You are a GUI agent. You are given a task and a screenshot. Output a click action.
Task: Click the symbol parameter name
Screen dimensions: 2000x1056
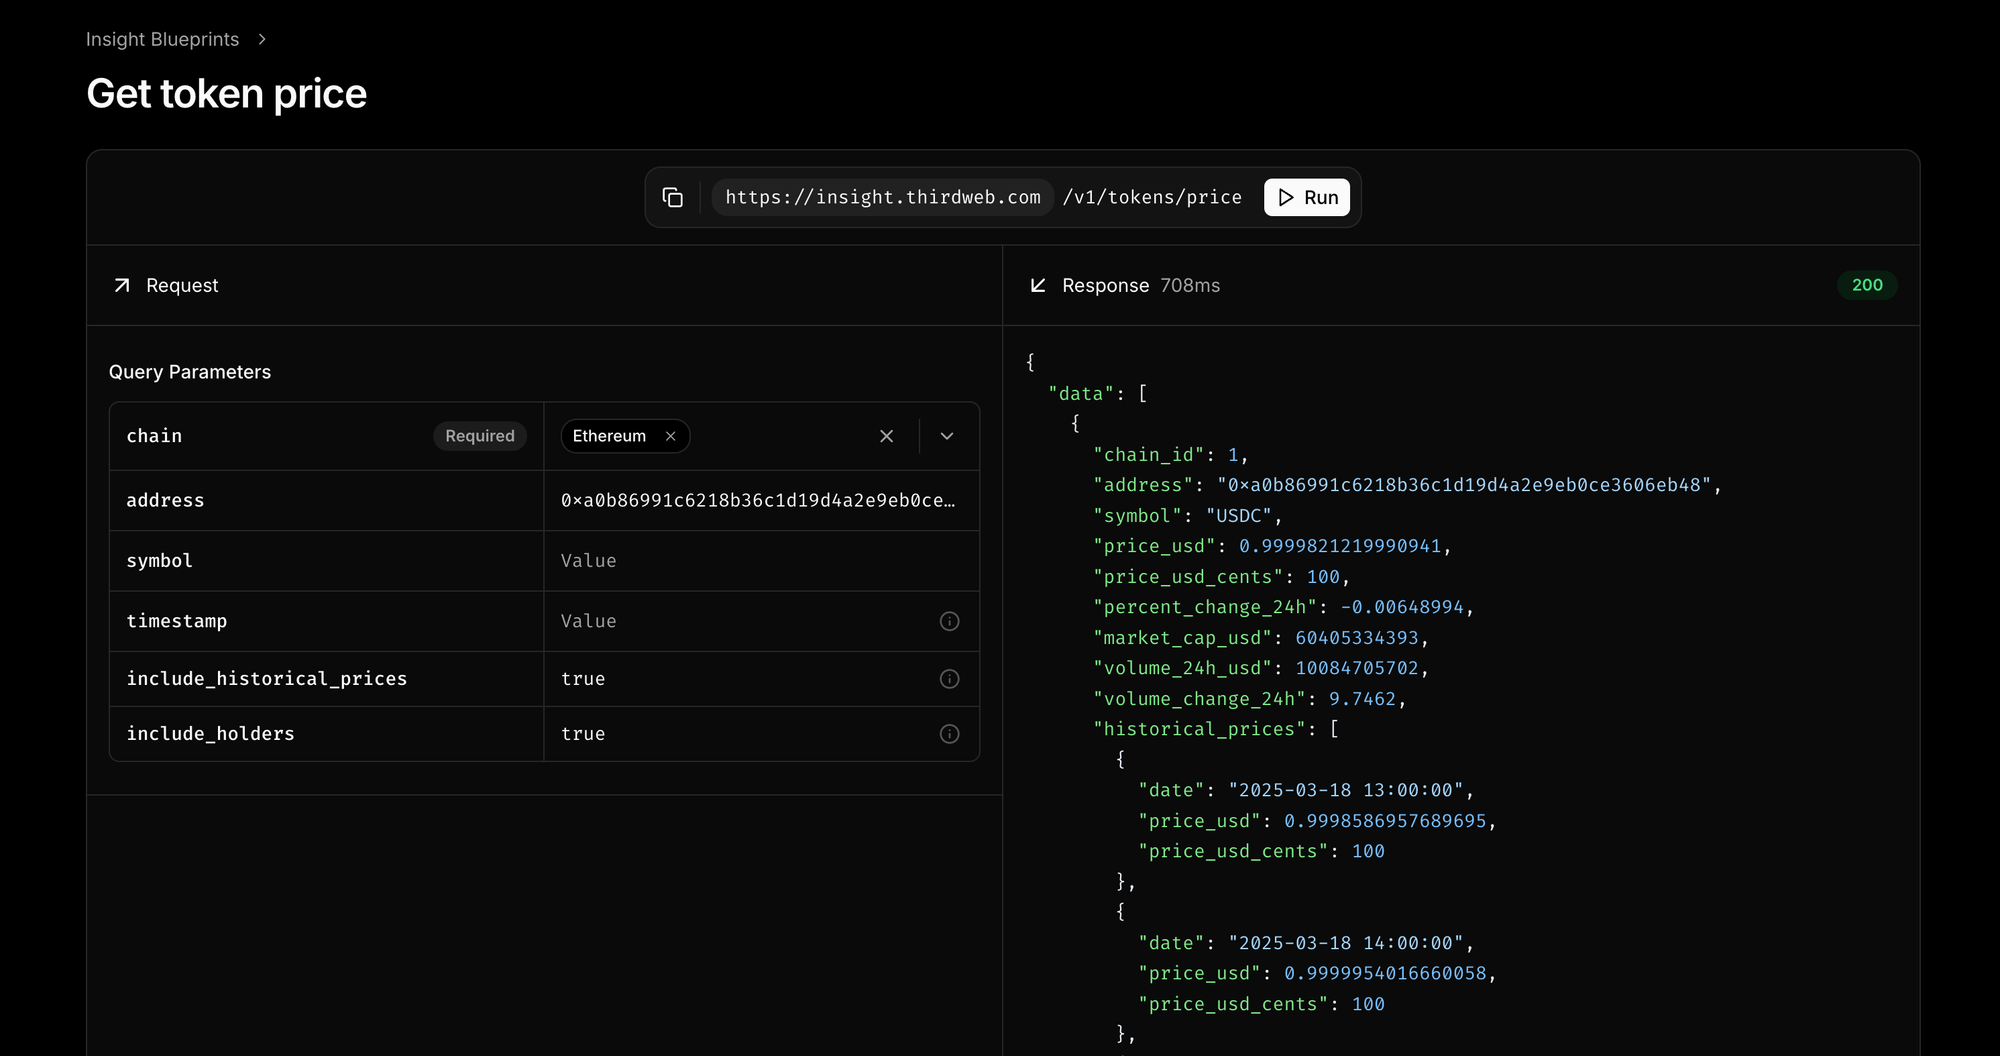tap(159, 561)
